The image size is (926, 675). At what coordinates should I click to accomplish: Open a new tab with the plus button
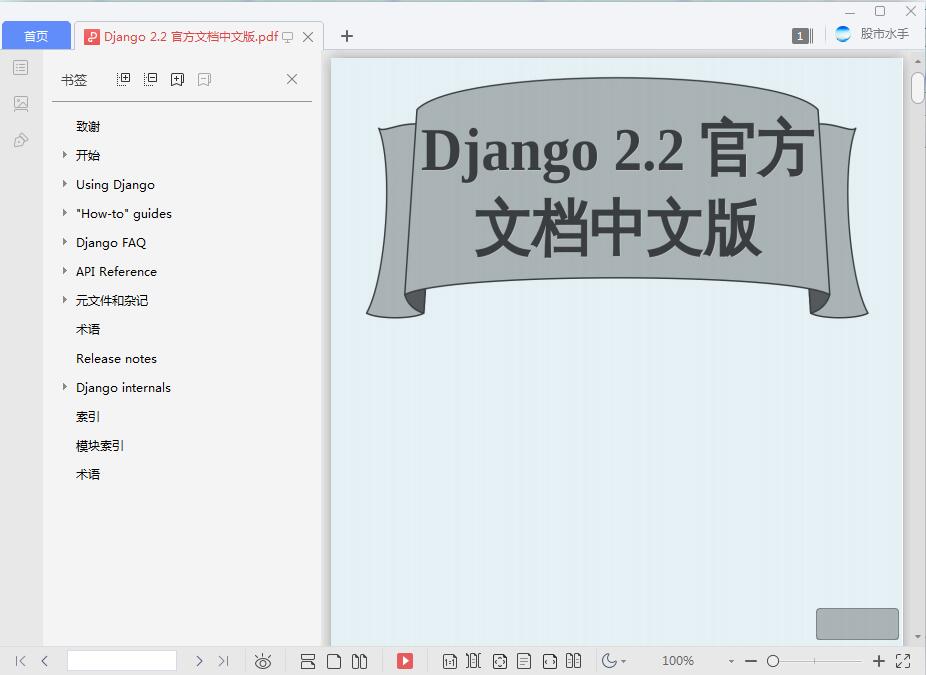click(x=347, y=35)
